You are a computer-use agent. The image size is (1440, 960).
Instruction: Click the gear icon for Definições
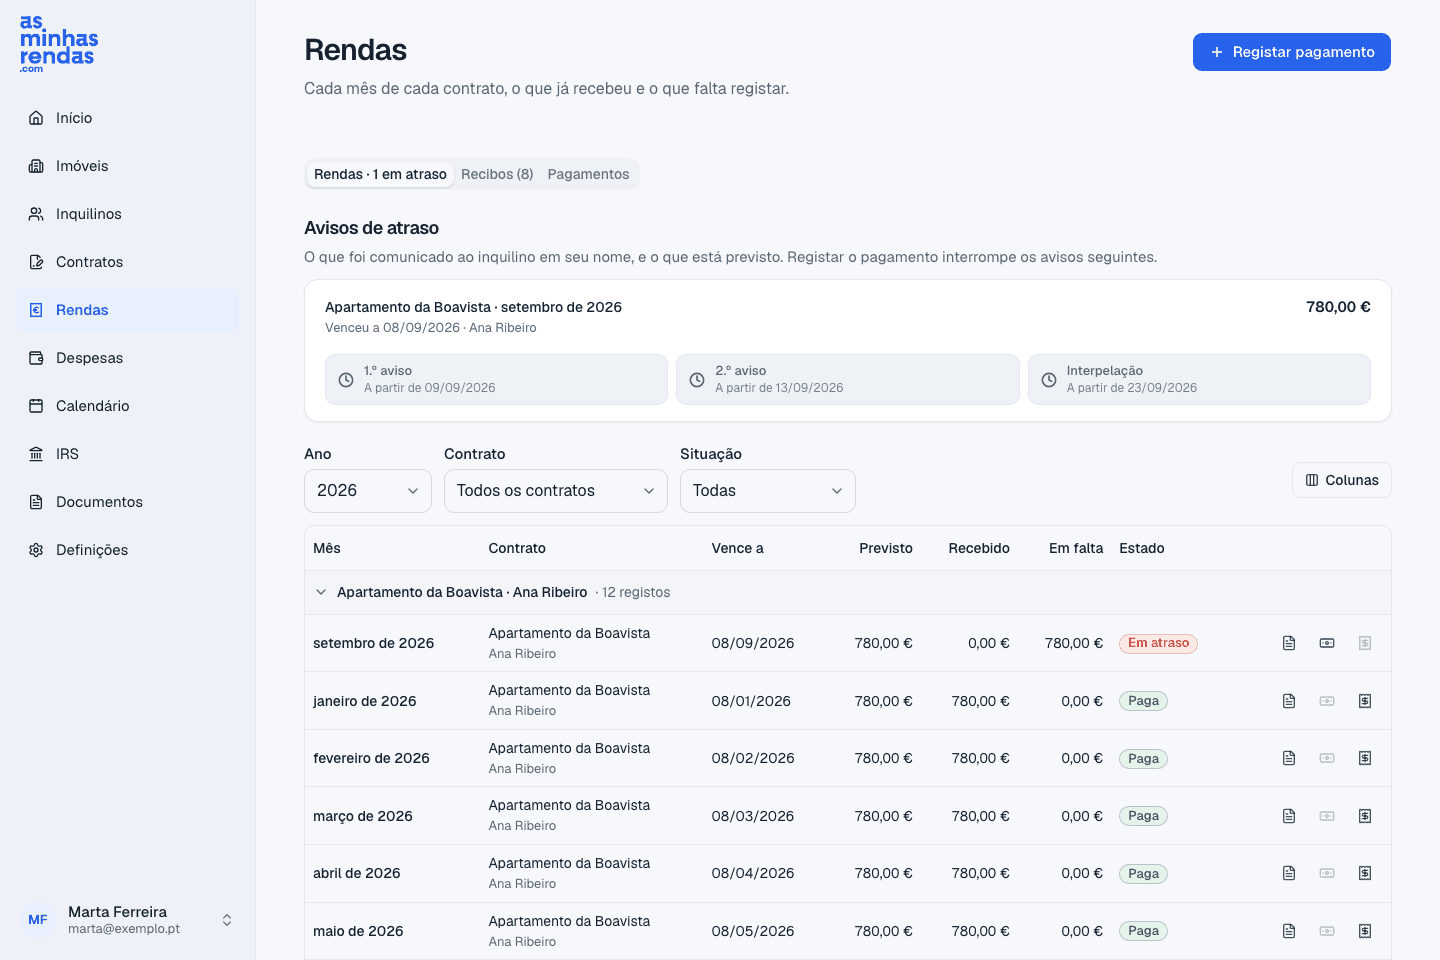click(x=36, y=550)
